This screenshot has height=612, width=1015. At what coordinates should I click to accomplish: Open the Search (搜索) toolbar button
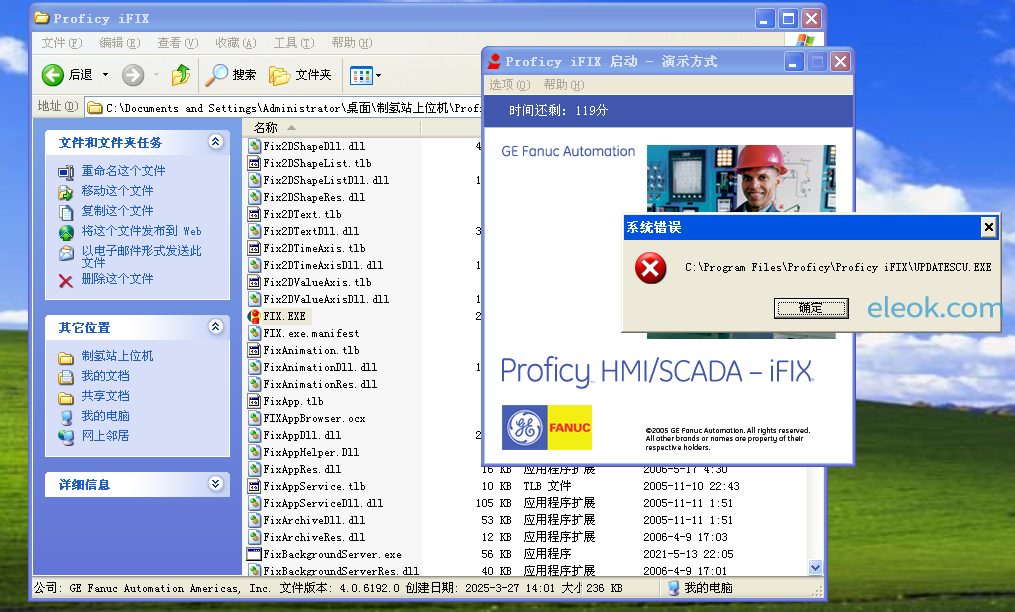click(230, 75)
